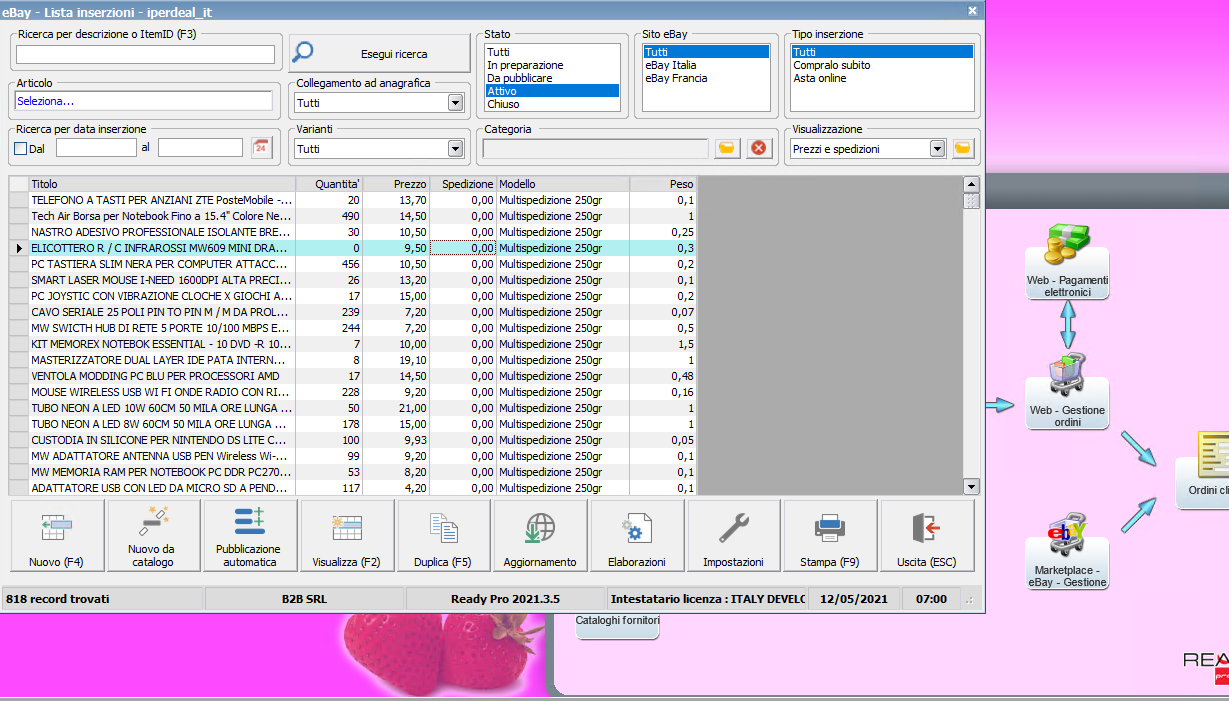Image resolution: width=1229 pixels, height=701 pixels.
Task: Sort by the Modello column header
Action: click(x=563, y=184)
